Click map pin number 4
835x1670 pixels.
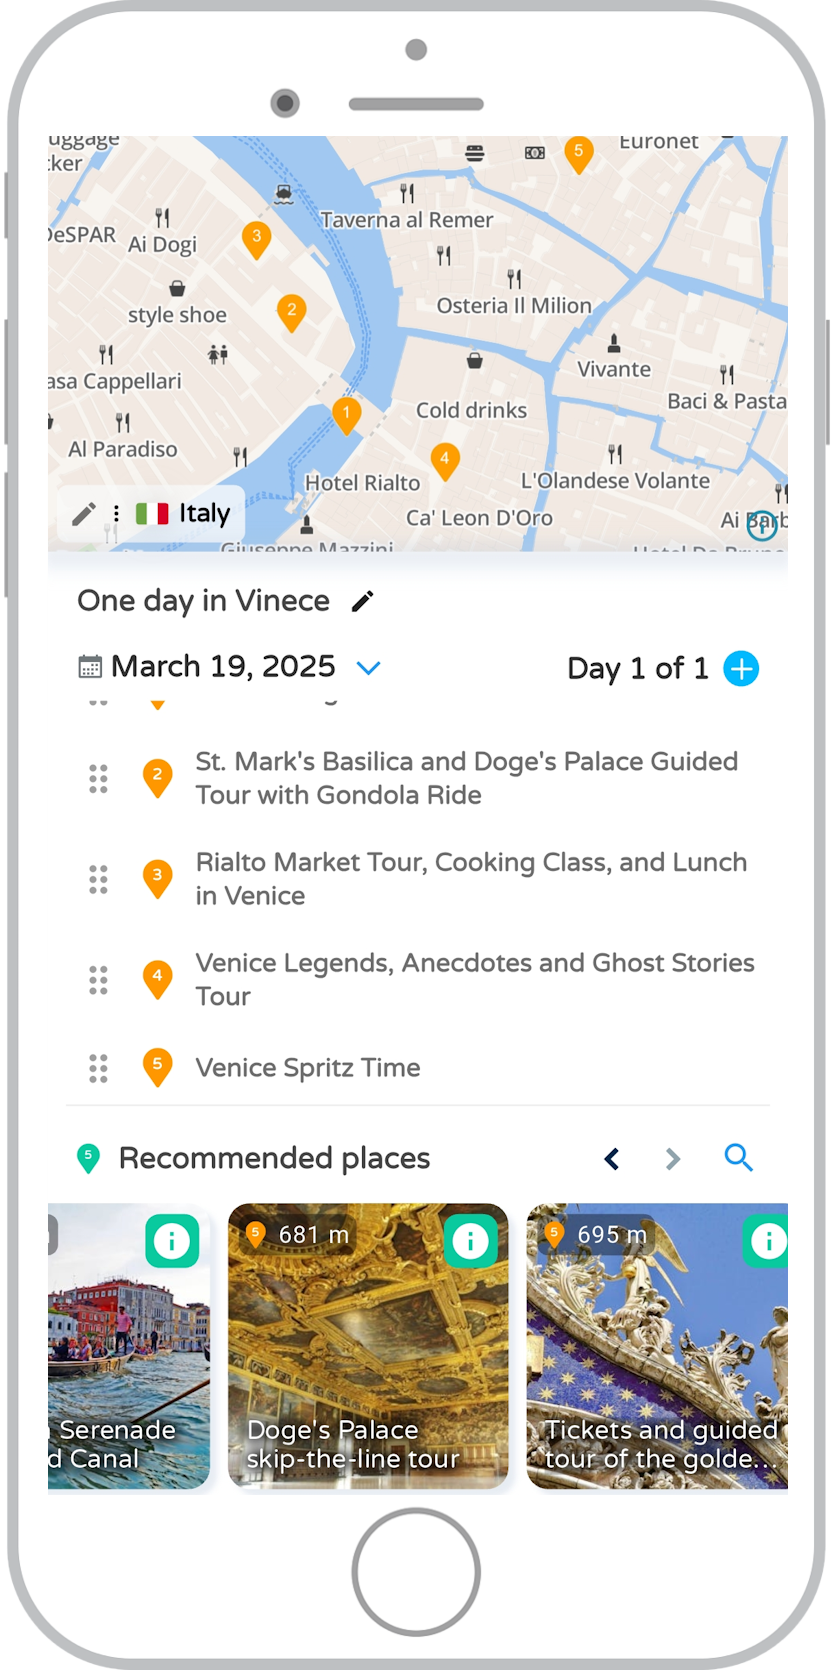445,460
